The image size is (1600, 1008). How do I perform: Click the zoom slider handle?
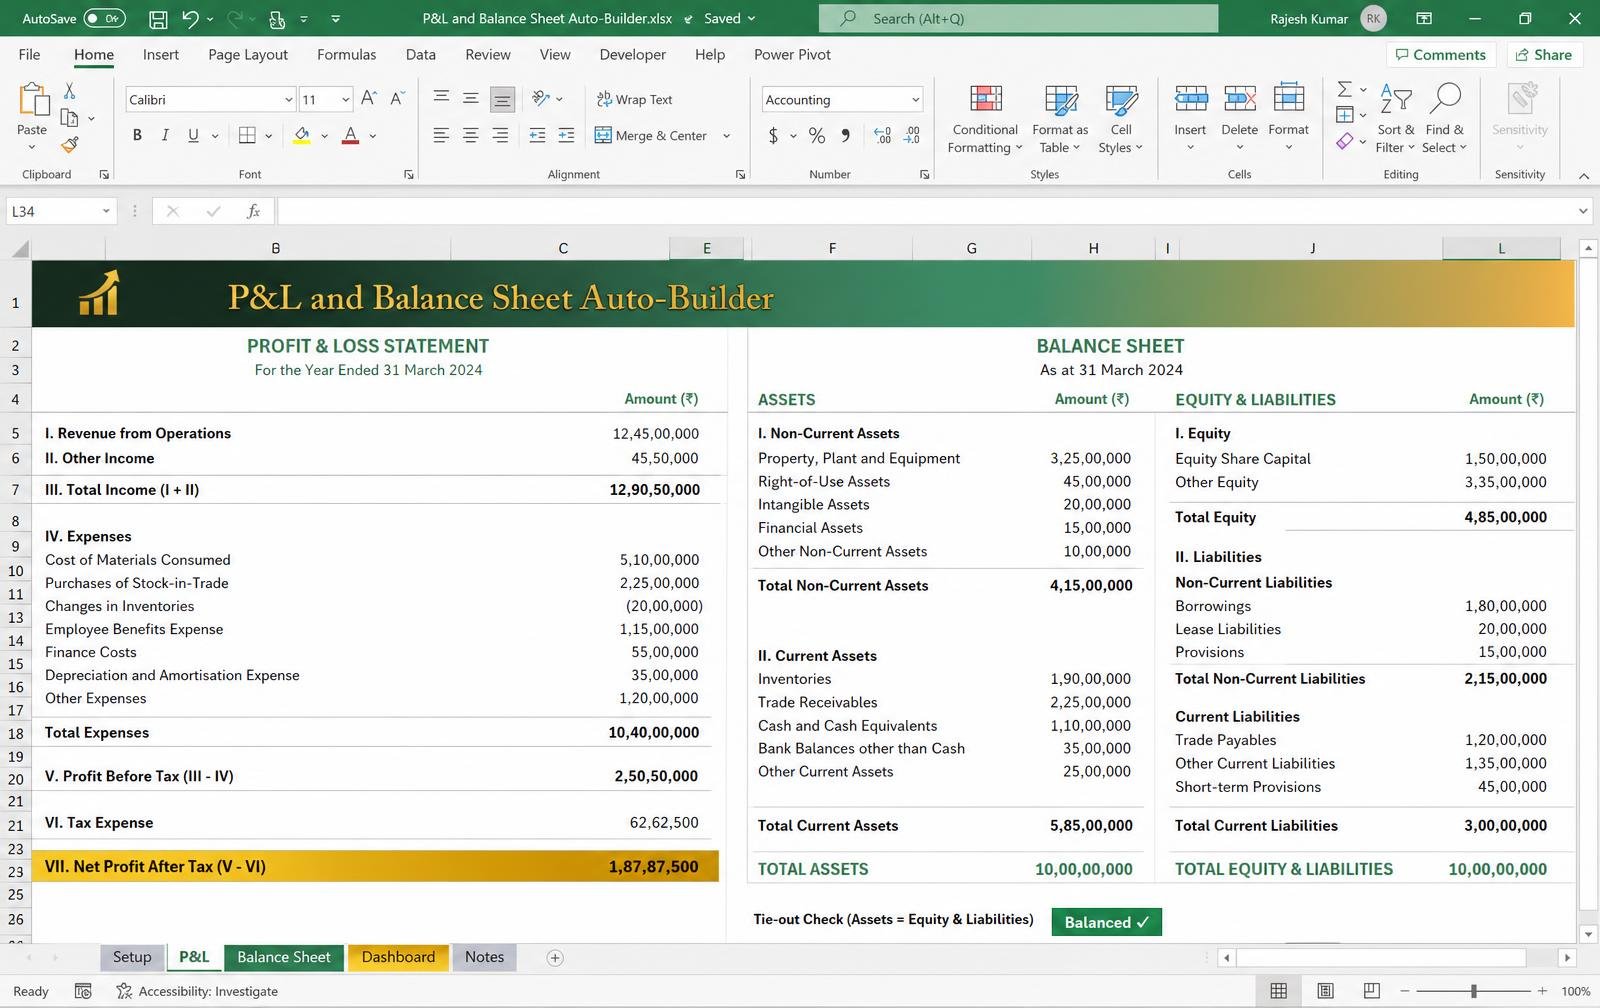point(1473,991)
